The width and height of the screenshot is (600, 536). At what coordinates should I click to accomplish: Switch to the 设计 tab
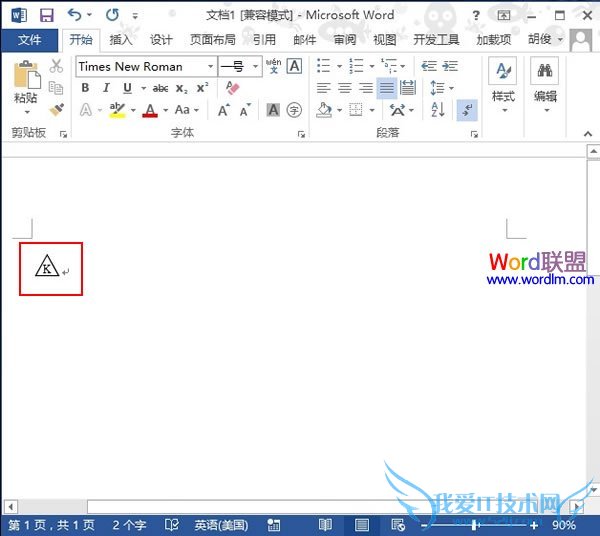click(161, 40)
